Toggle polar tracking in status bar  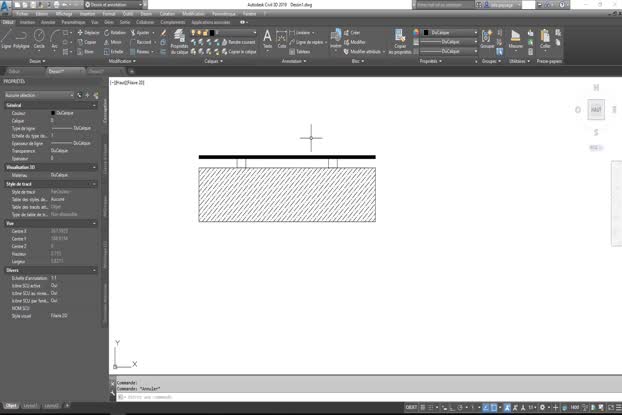pos(460,407)
